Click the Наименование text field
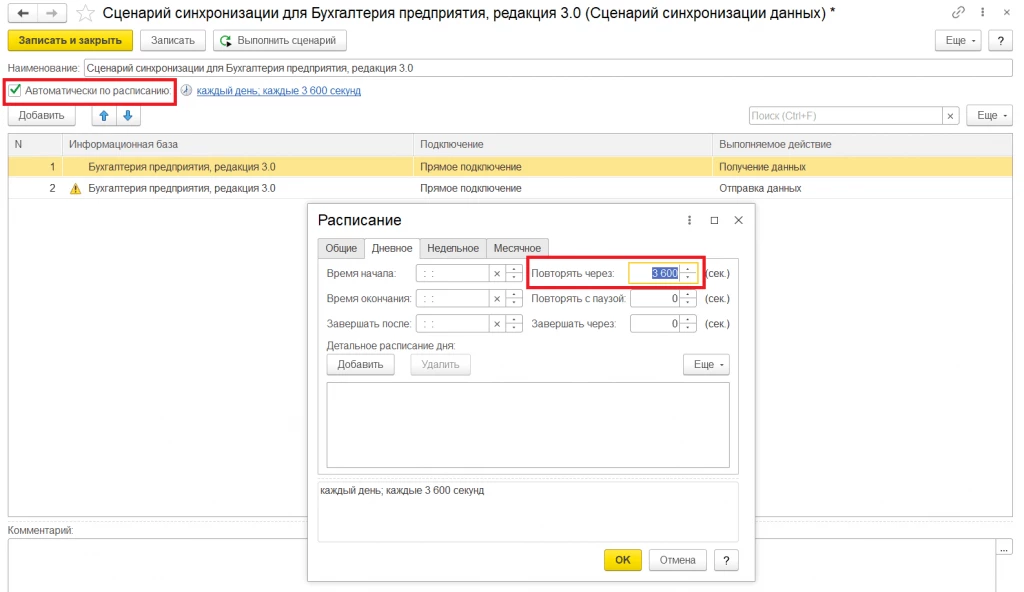Screen dimensions: 1024x592 tap(548, 68)
